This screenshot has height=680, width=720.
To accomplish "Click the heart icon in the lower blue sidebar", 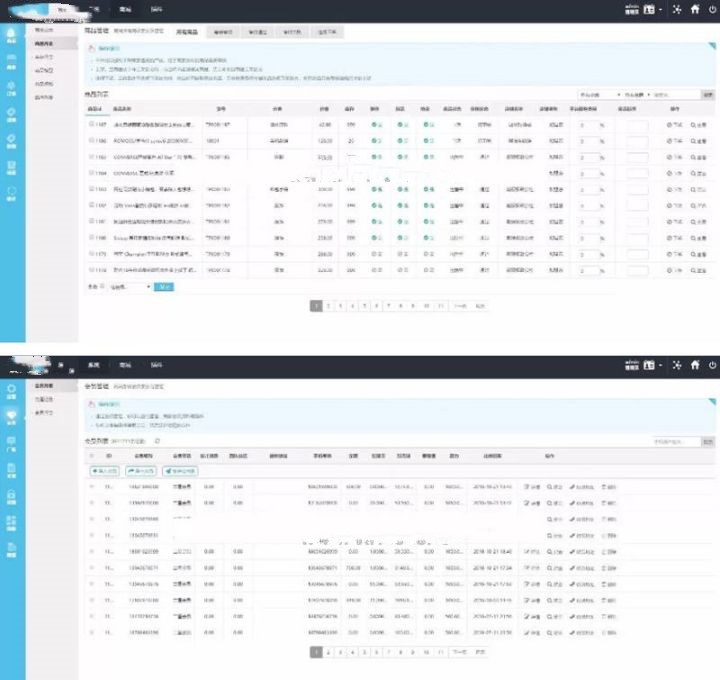I will coord(11,414).
